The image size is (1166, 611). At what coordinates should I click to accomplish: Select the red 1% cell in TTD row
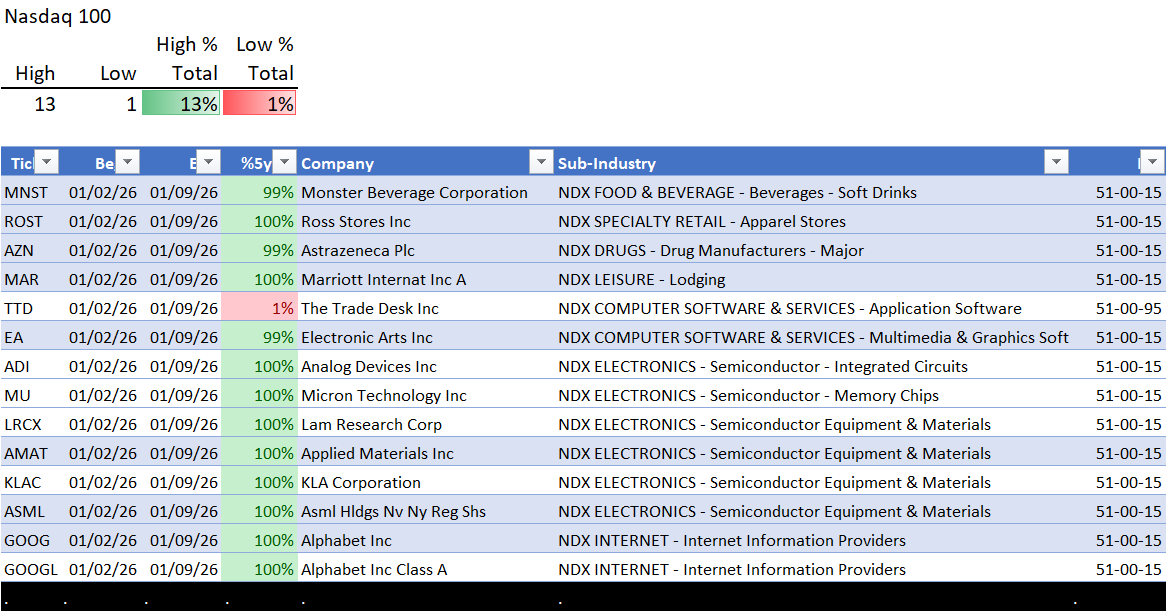(x=260, y=308)
